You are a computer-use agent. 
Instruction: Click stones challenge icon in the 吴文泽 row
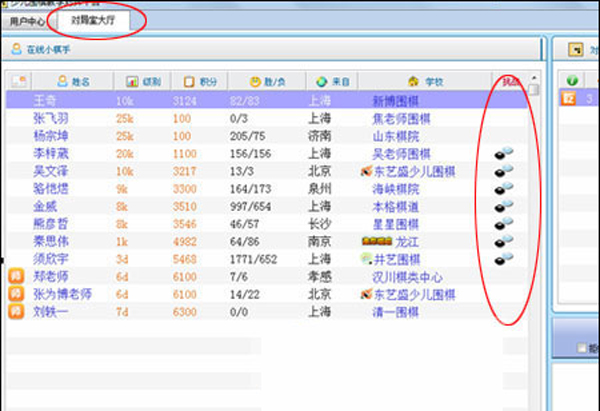pos(504,171)
